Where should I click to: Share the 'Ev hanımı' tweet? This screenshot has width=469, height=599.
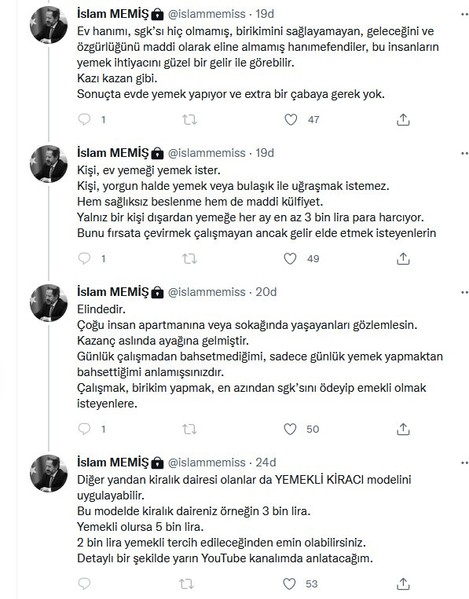(x=403, y=120)
